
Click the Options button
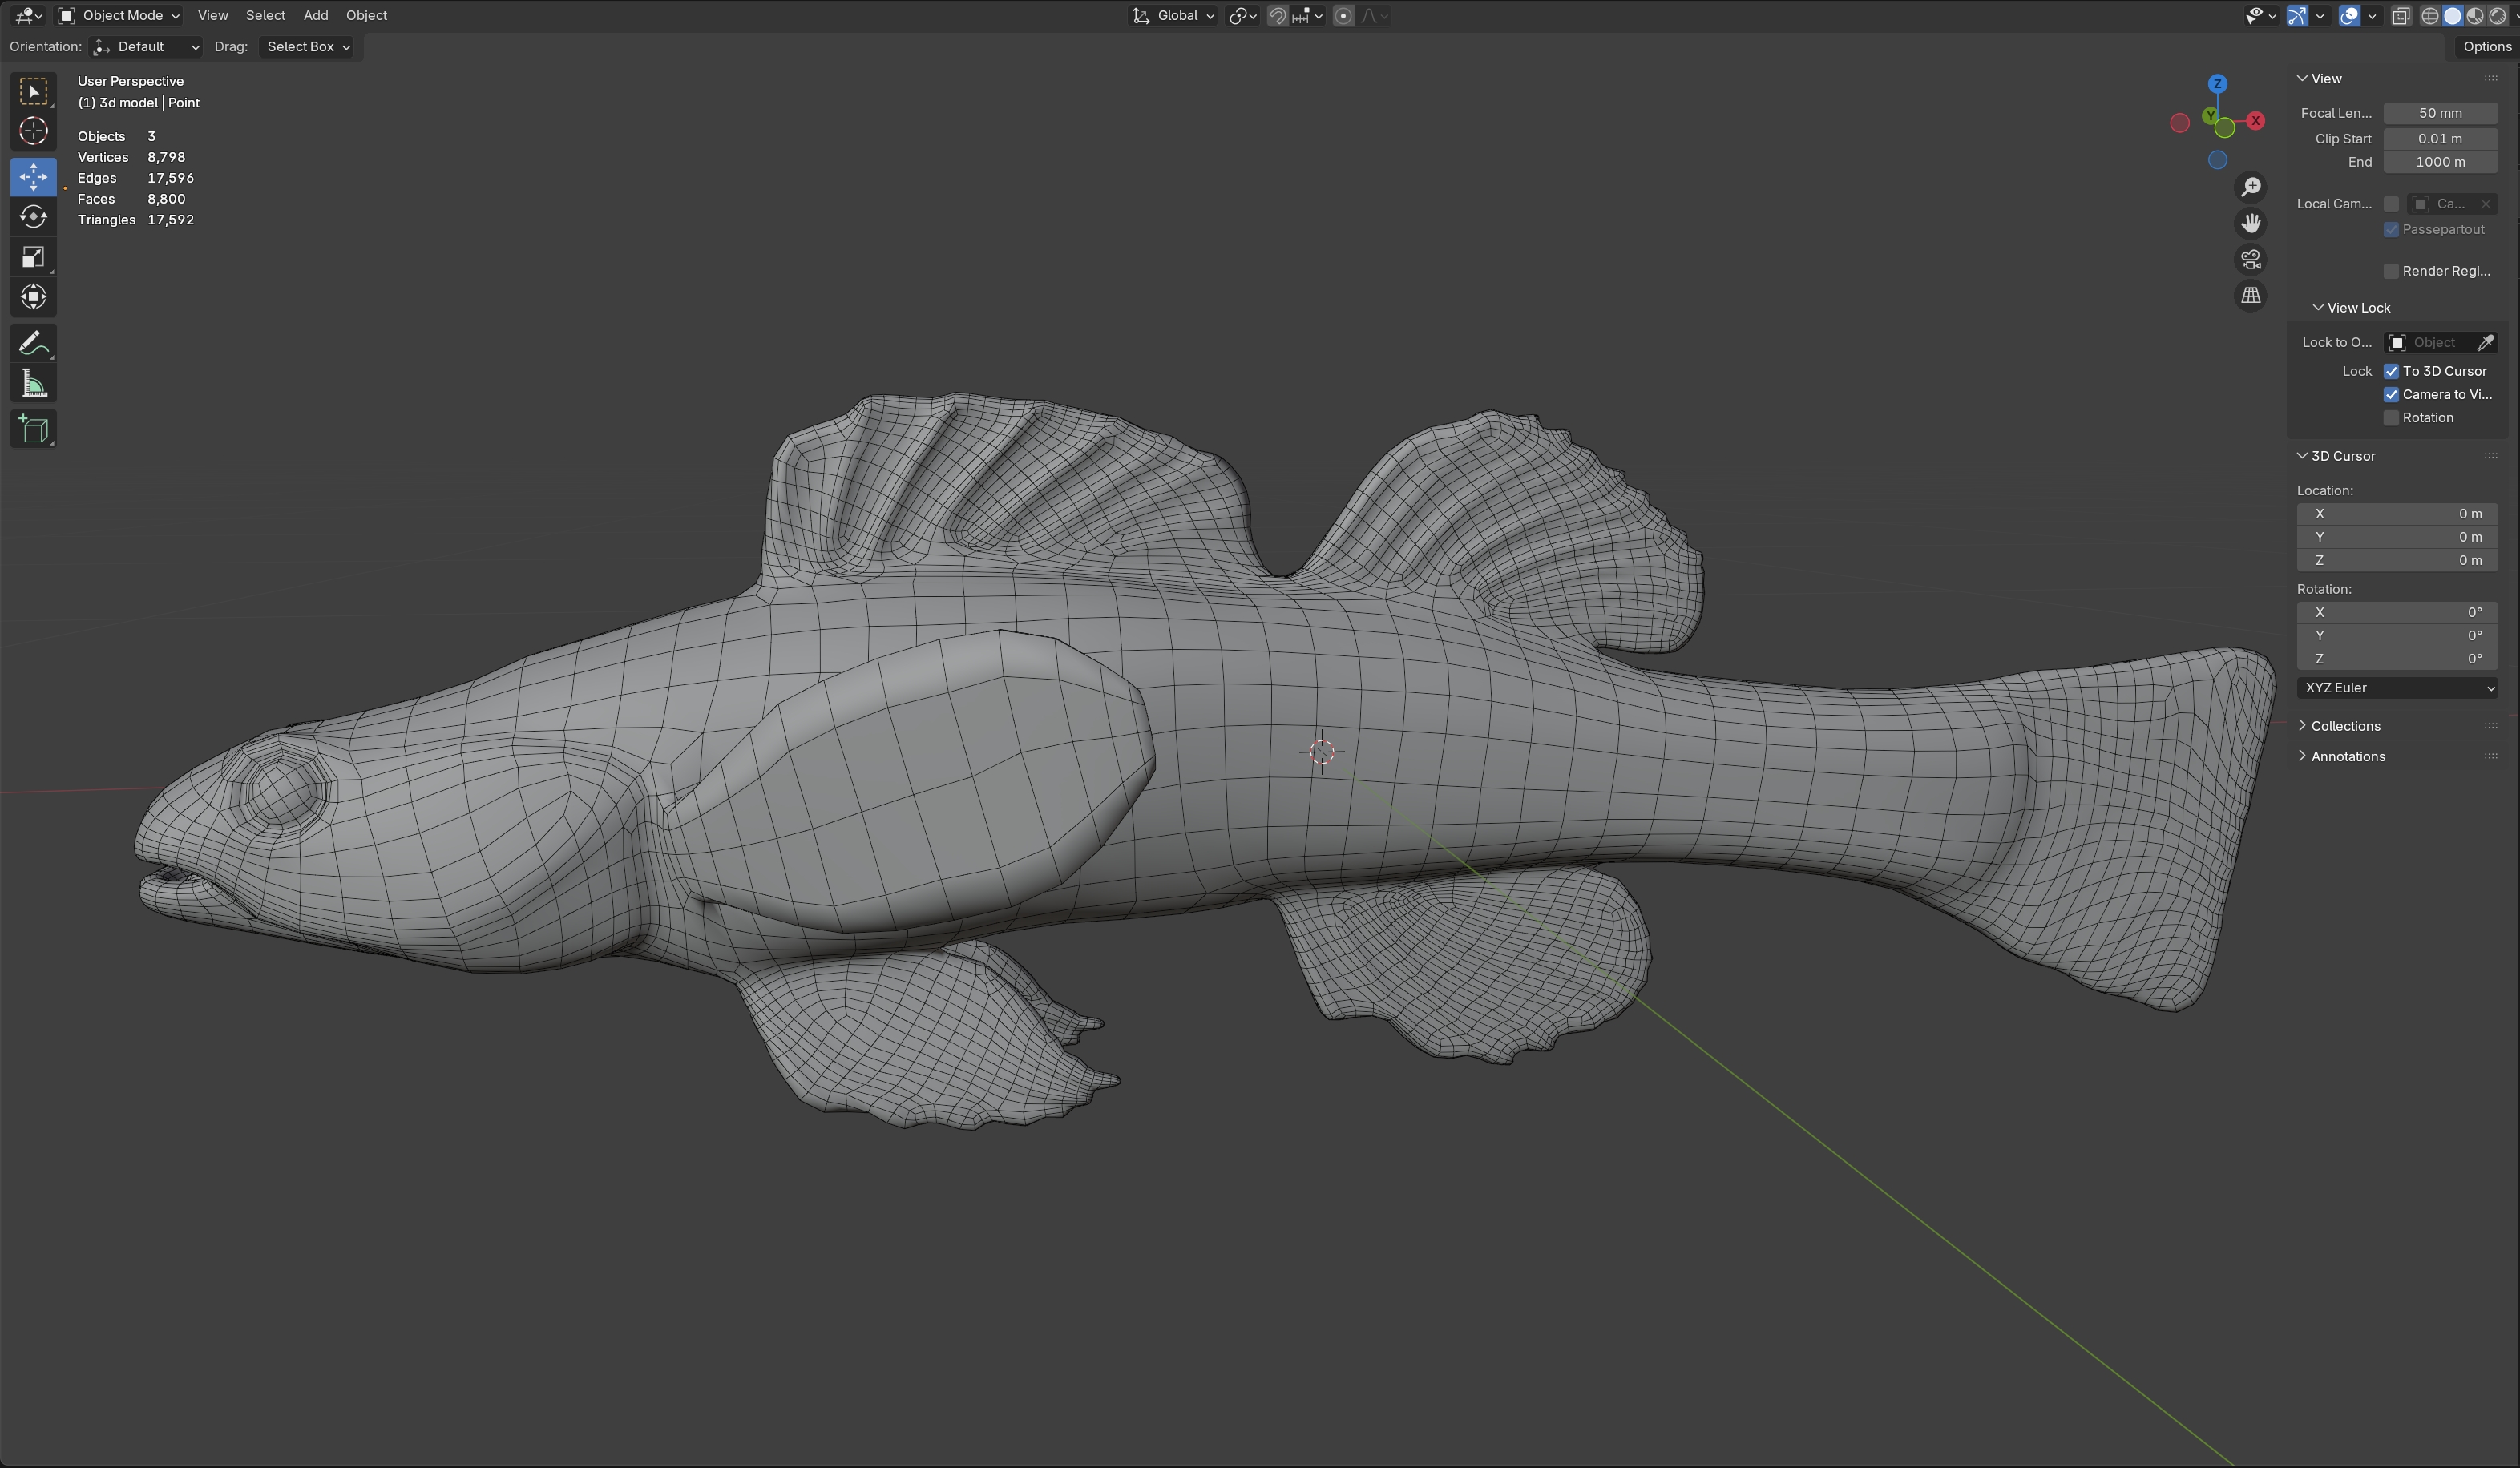coord(2486,46)
